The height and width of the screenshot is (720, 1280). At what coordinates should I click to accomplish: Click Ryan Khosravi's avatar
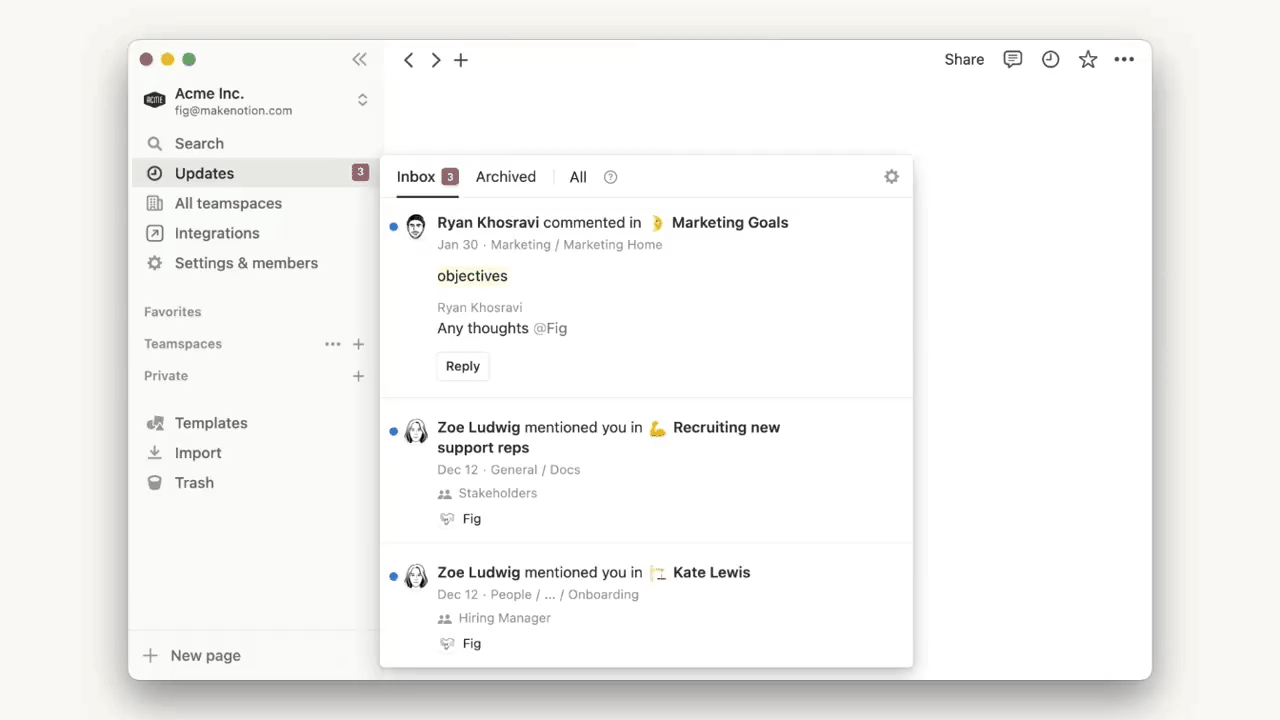tap(416, 227)
